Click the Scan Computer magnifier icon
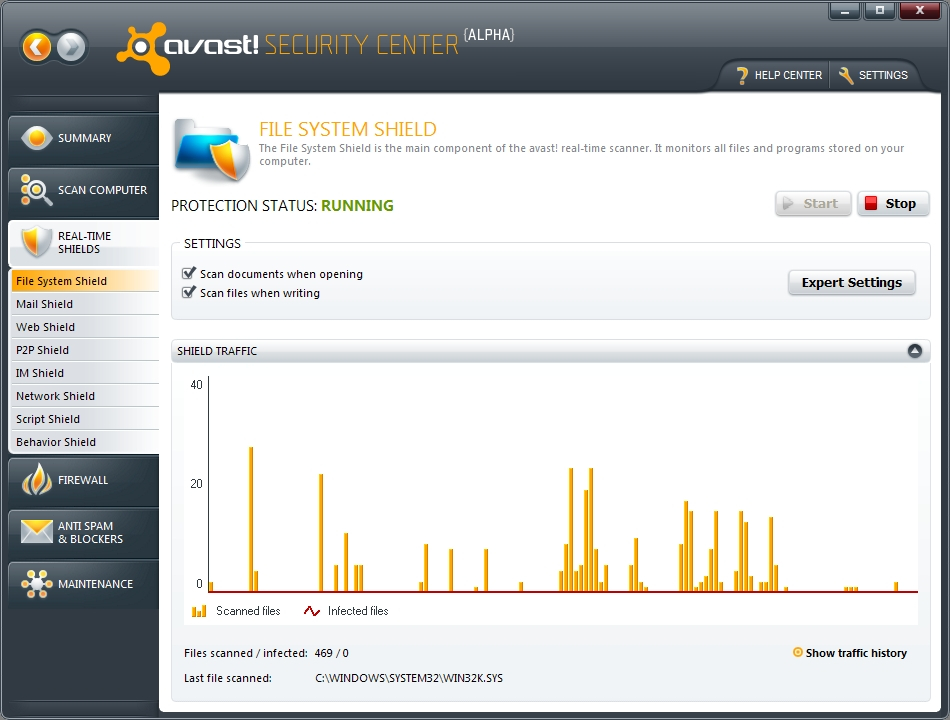Screen dimensions: 950x720 tap(37, 190)
